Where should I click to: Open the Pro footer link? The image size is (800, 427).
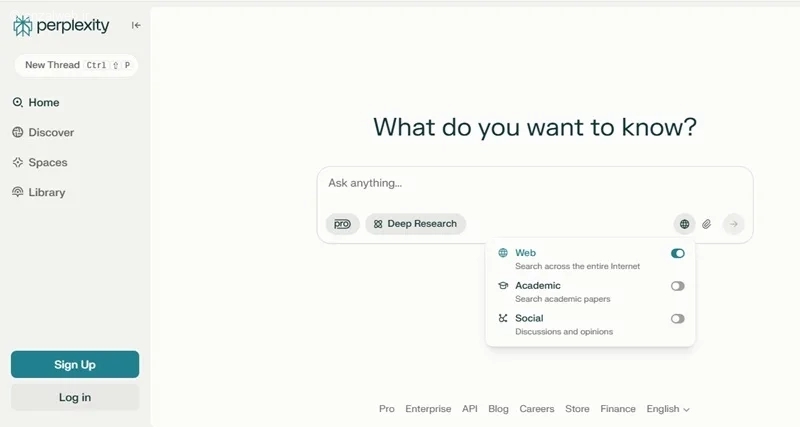[x=387, y=409]
